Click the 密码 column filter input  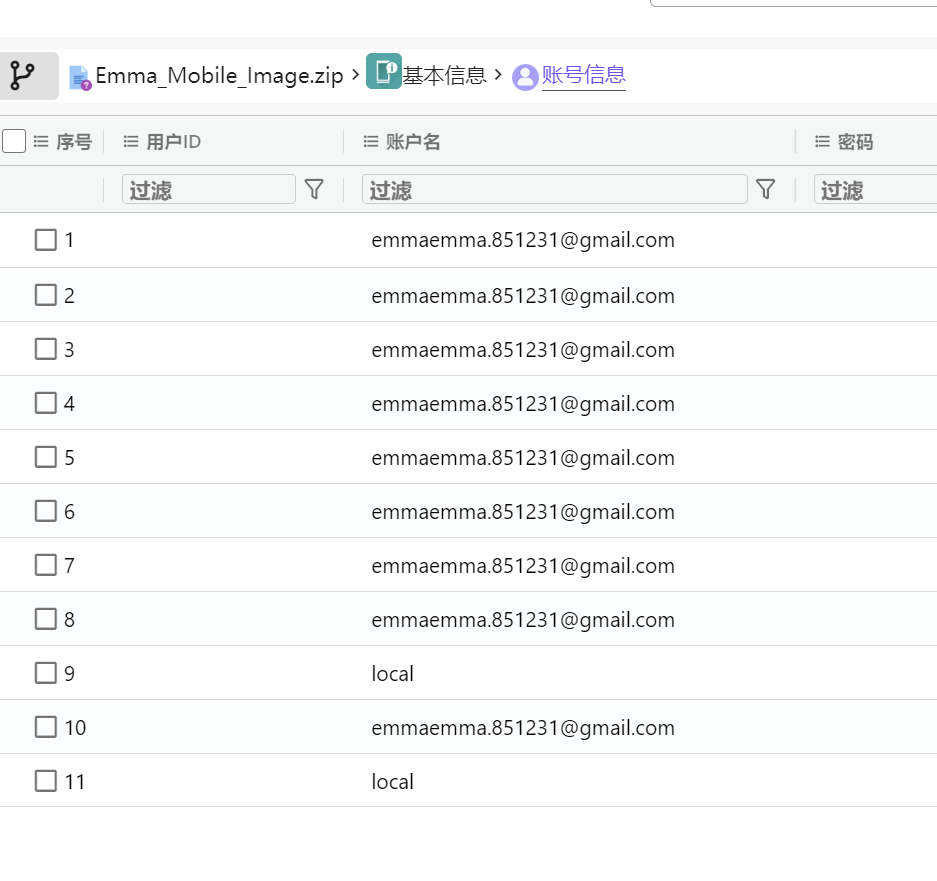tap(880, 189)
